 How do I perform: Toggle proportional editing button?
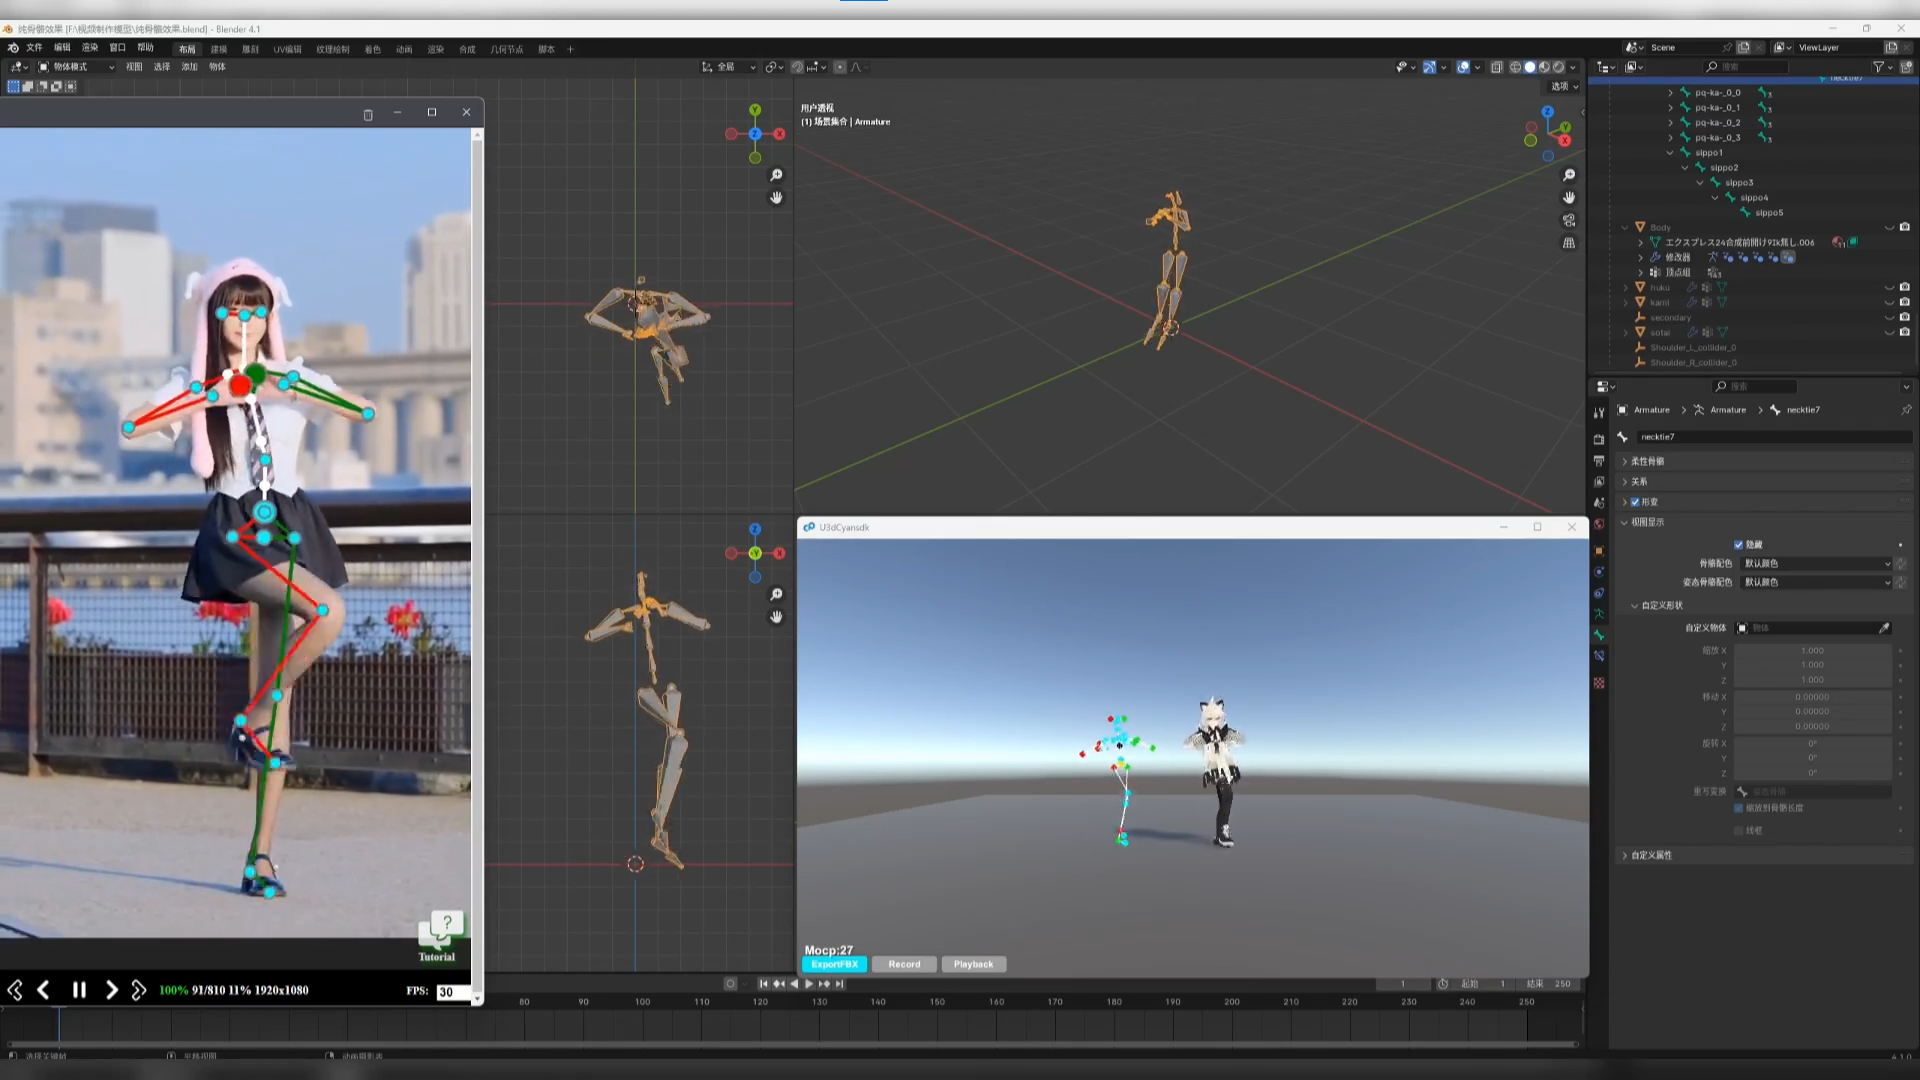click(840, 67)
